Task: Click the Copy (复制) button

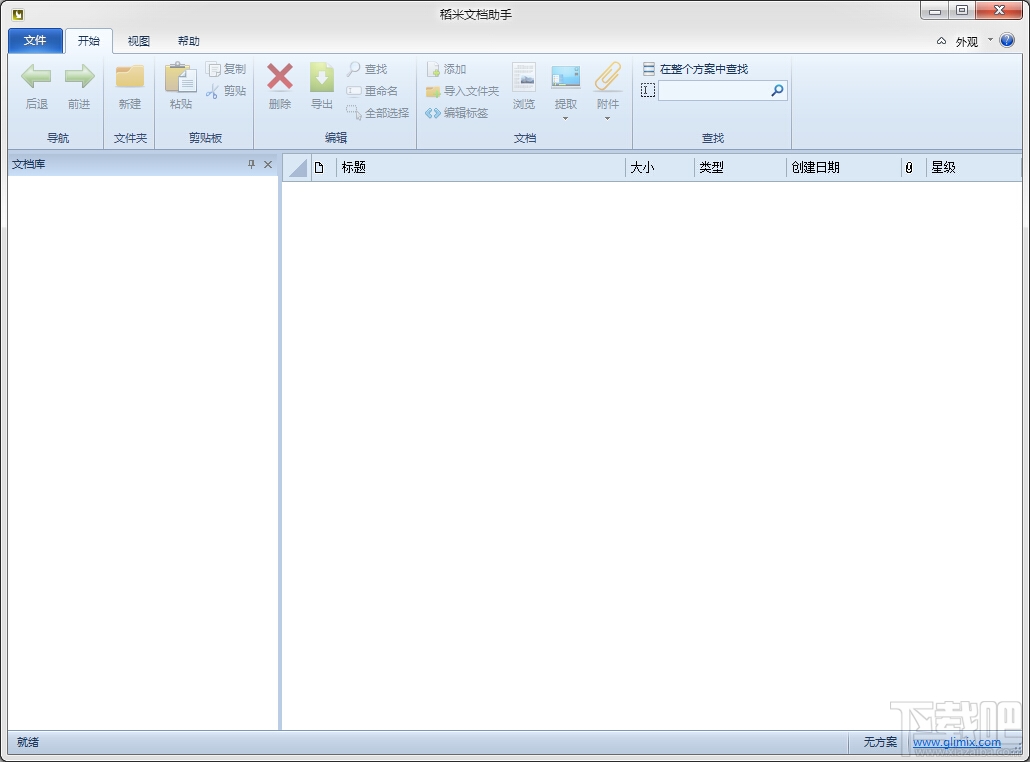Action: point(225,69)
